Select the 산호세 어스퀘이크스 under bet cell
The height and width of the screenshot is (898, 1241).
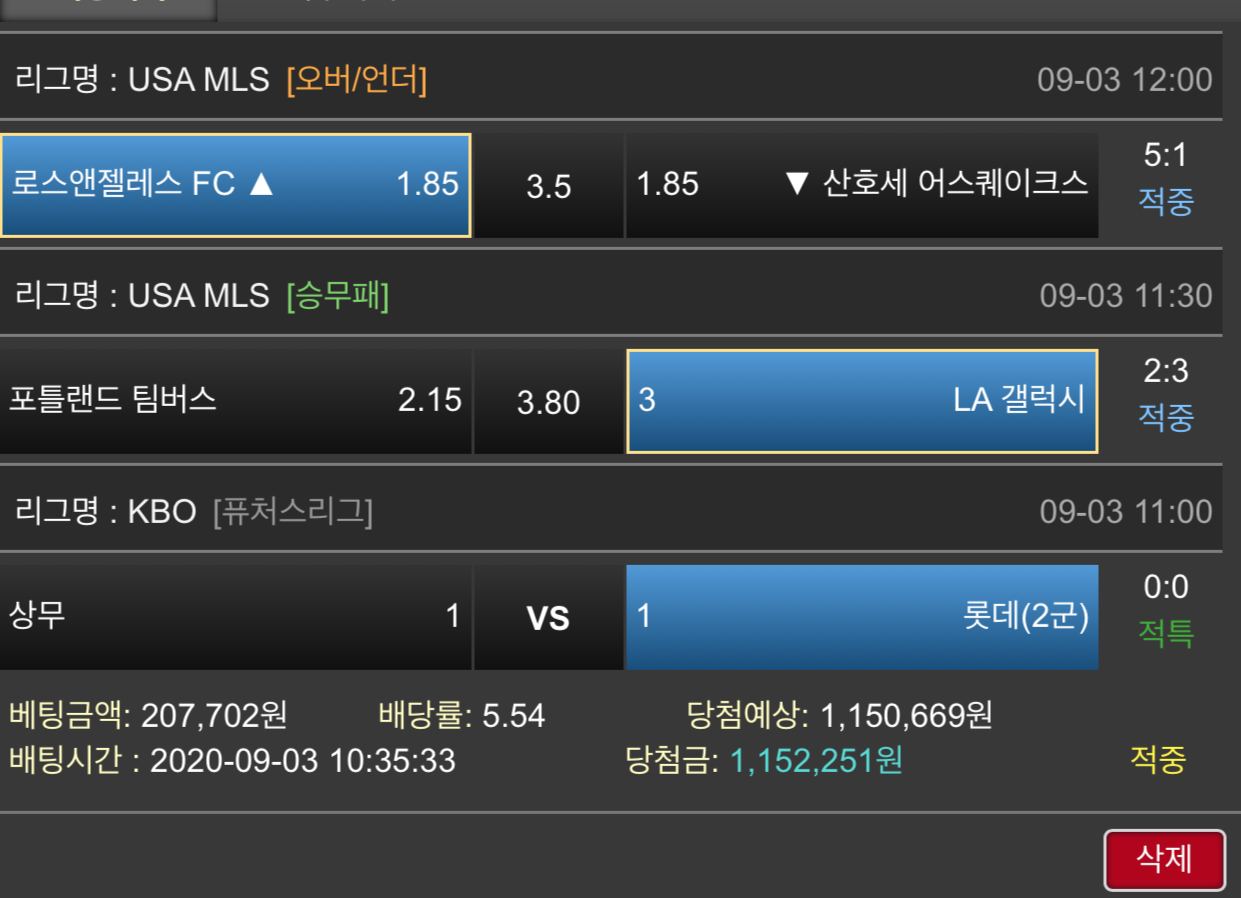pyautogui.click(x=861, y=185)
